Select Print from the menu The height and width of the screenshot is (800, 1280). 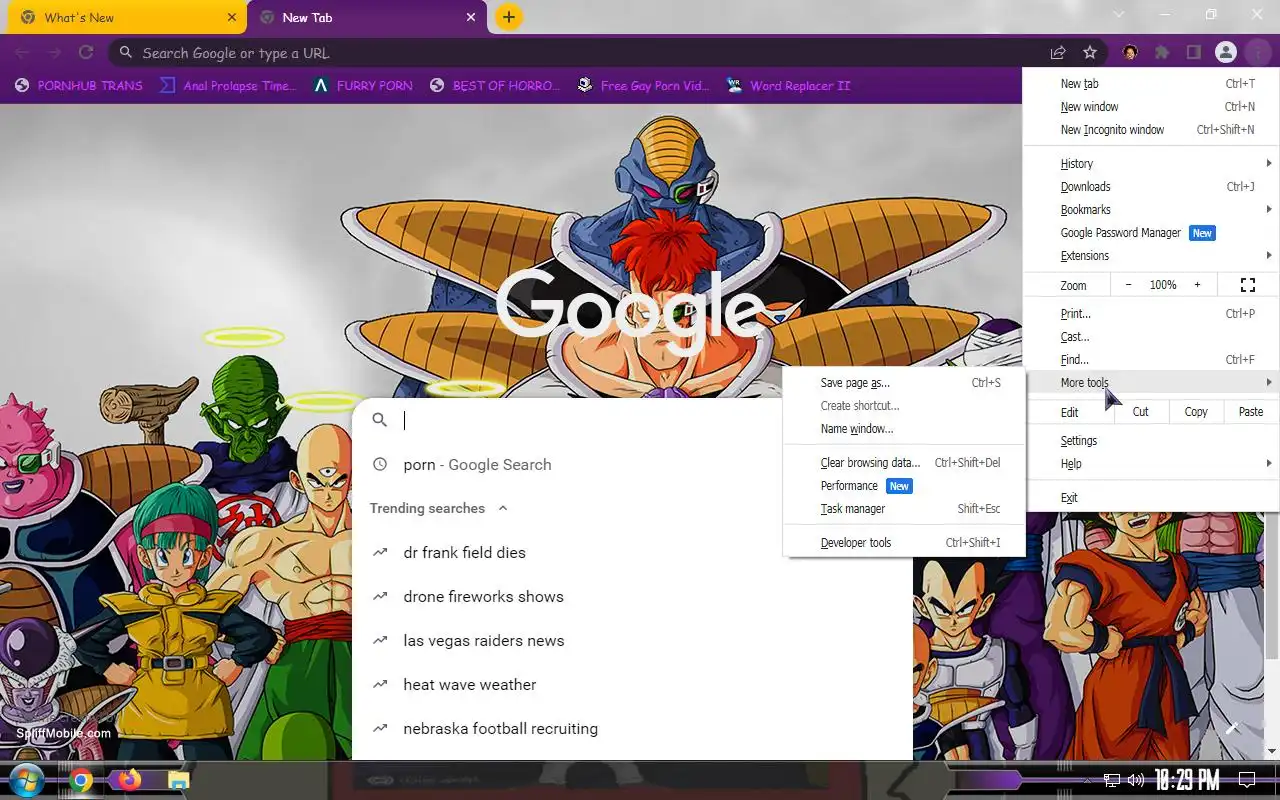click(1151, 314)
